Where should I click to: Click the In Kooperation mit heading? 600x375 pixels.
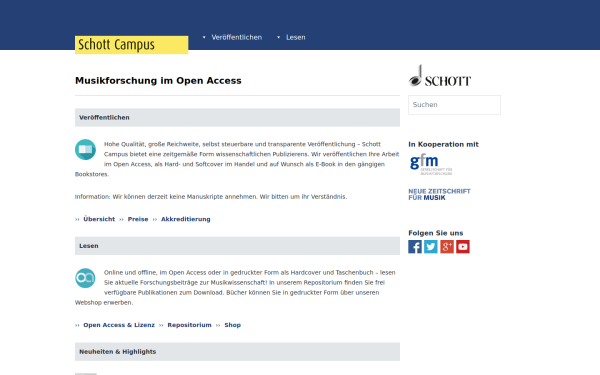tap(443, 144)
